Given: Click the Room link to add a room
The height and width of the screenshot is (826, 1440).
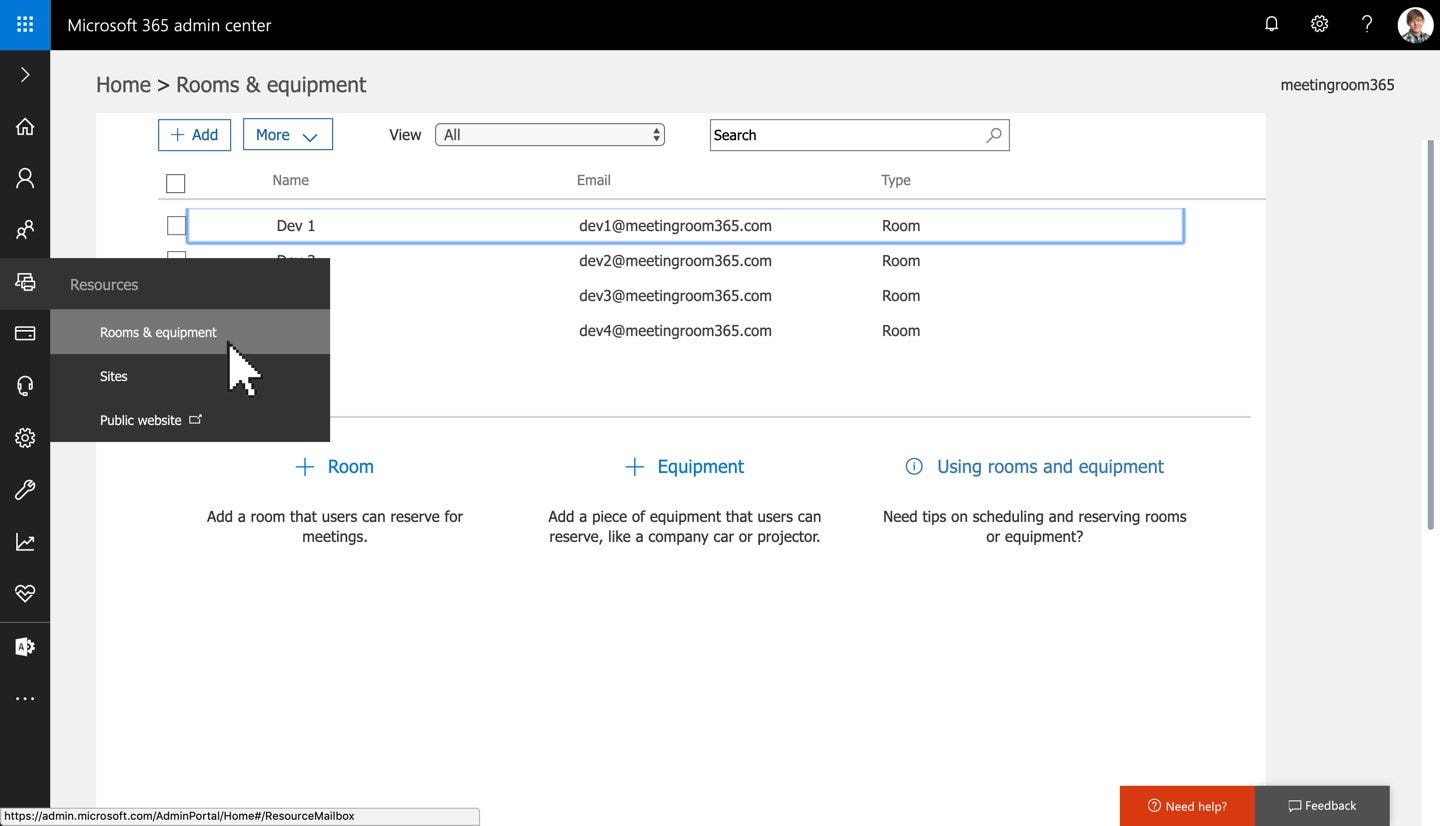Looking at the screenshot, I should [350, 466].
